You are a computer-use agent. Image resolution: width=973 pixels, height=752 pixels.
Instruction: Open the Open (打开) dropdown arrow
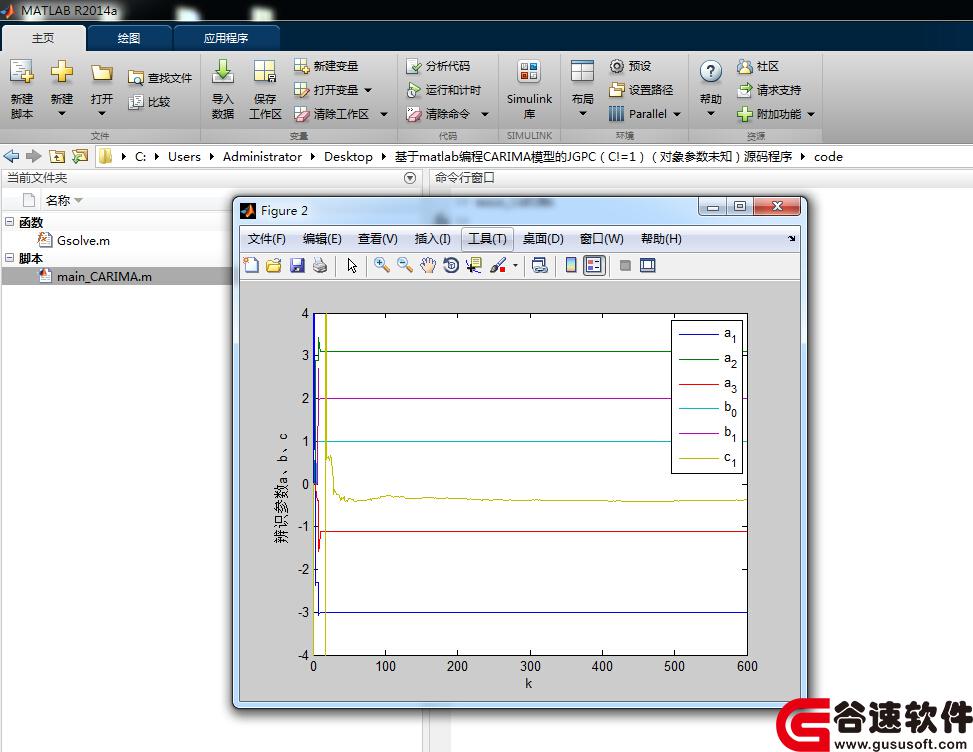pyautogui.click(x=102, y=114)
